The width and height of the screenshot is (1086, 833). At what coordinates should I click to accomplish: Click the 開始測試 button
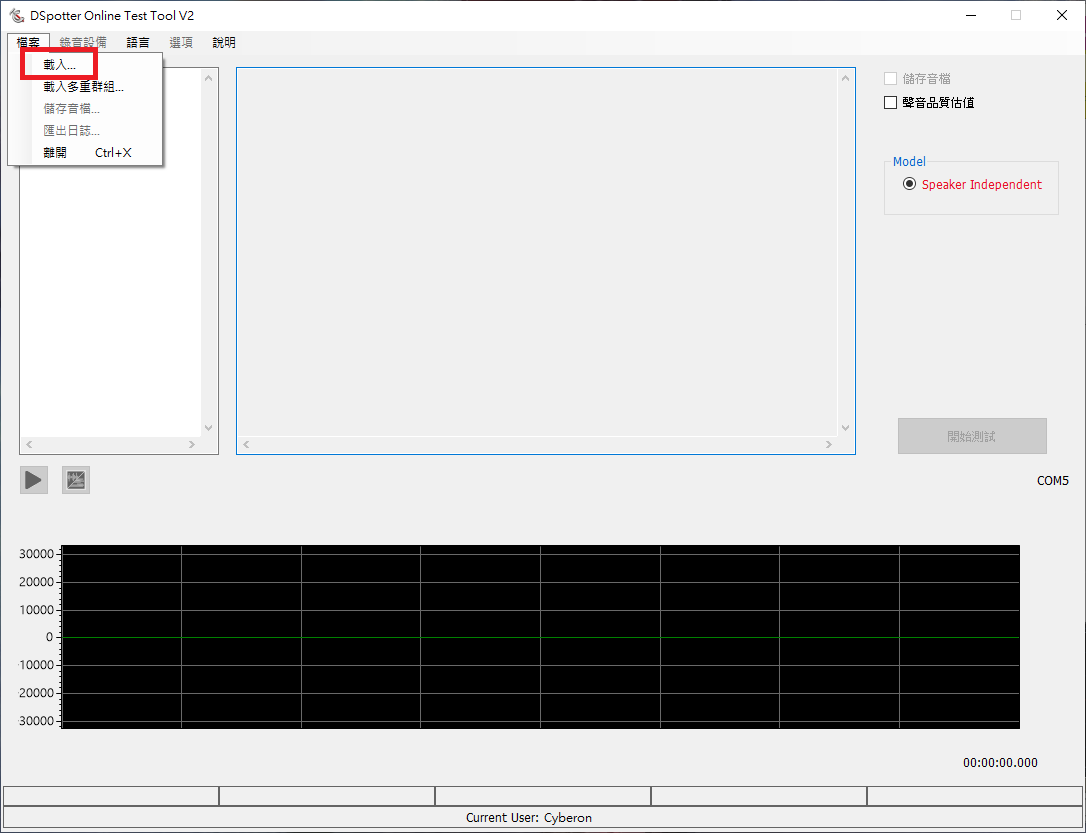971,436
